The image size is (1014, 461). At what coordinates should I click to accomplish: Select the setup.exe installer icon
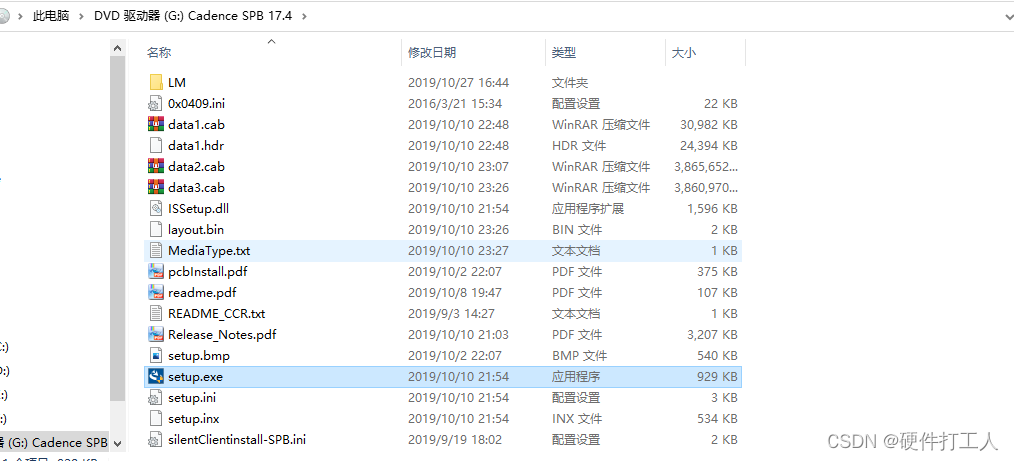click(x=155, y=377)
